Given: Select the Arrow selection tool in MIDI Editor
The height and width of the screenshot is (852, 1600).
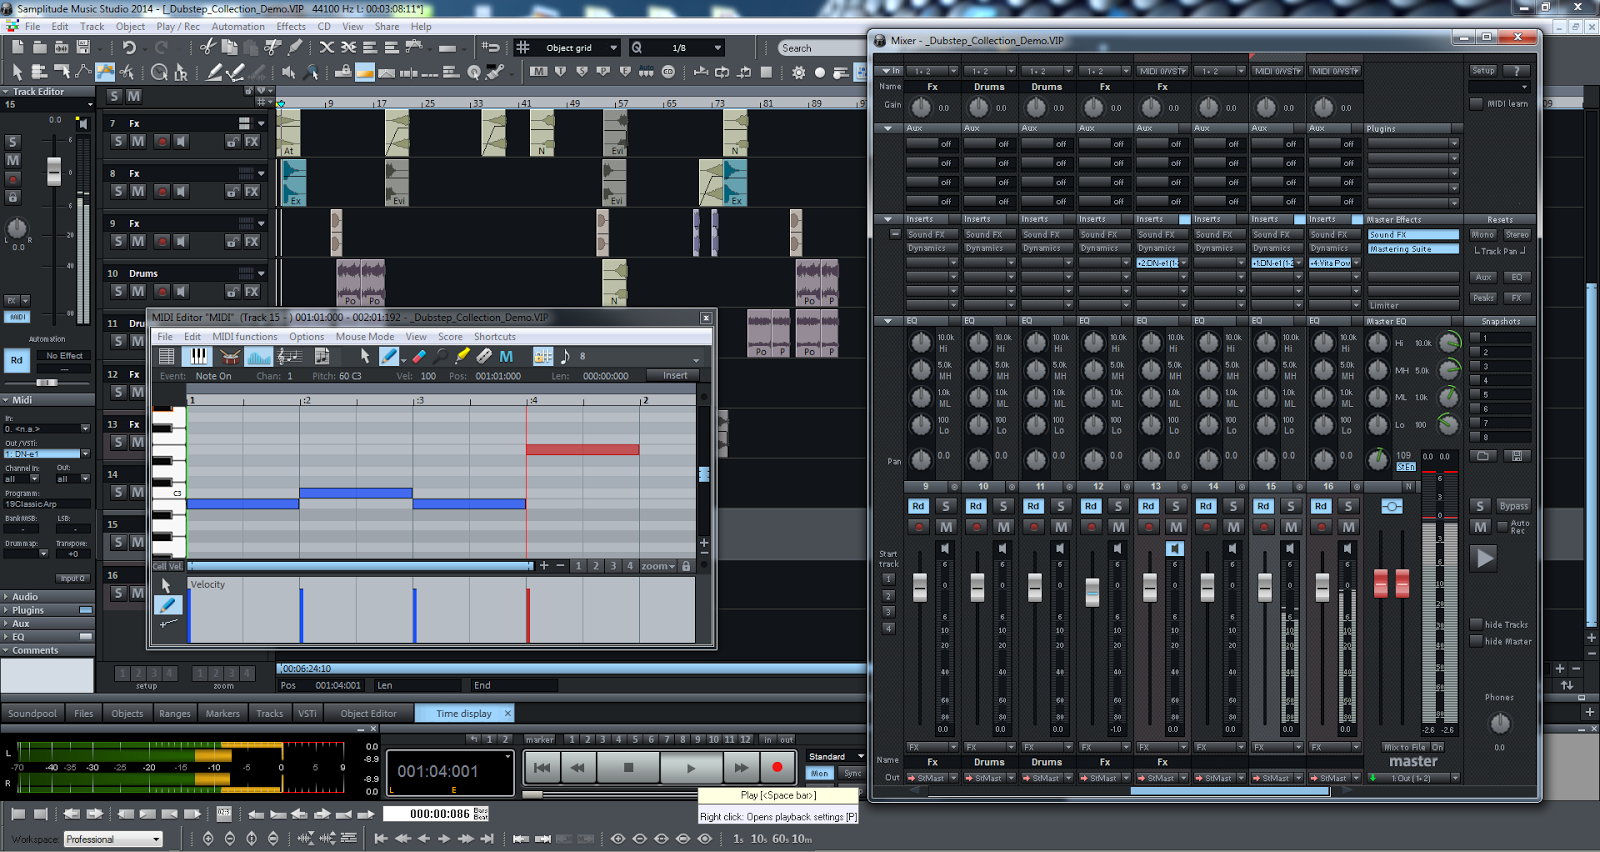Looking at the screenshot, I should 365,356.
